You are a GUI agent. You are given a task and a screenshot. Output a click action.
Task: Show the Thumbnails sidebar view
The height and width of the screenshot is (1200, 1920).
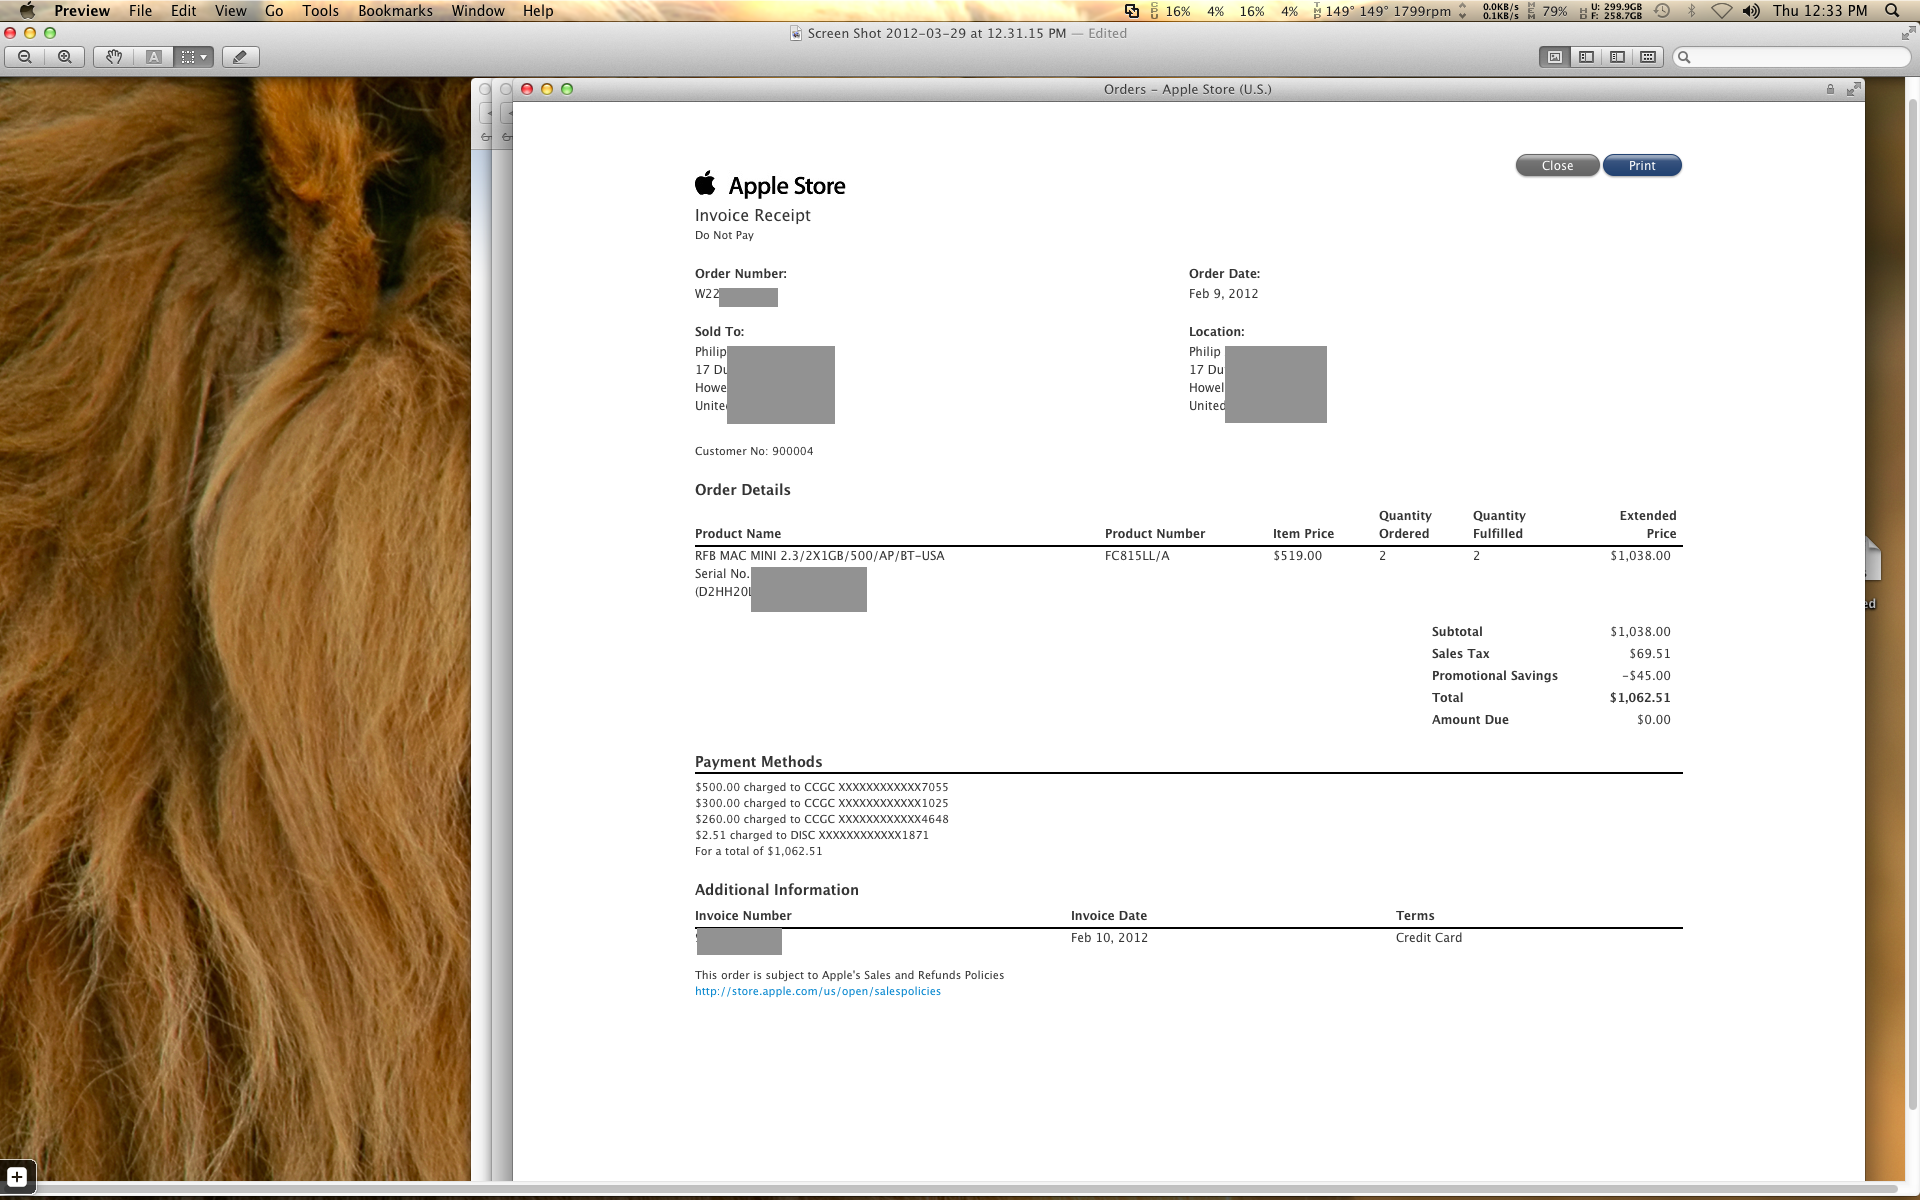pyautogui.click(x=1586, y=57)
